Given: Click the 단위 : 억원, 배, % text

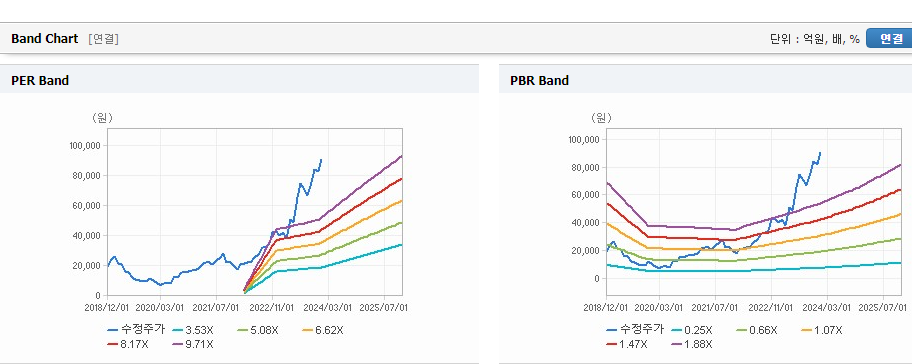Looking at the screenshot, I should click(x=814, y=39).
